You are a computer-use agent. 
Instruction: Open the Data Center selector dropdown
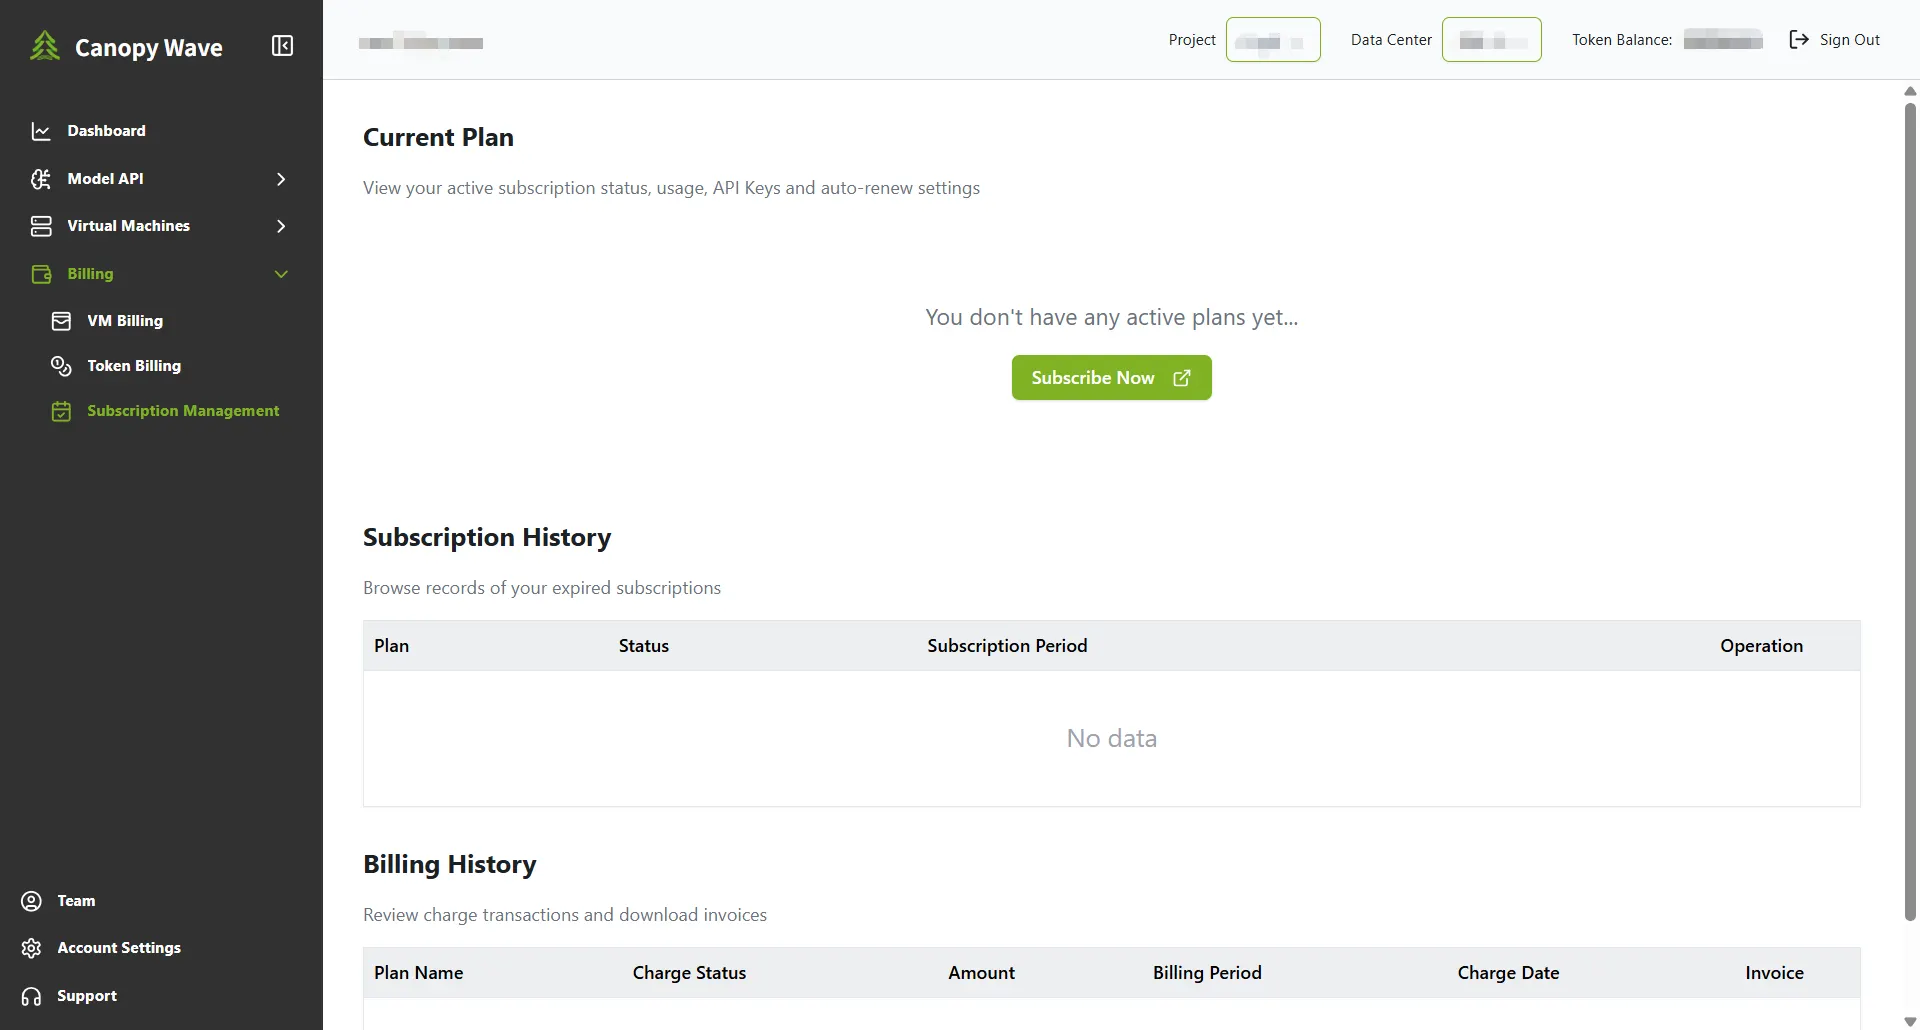tap(1491, 40)
